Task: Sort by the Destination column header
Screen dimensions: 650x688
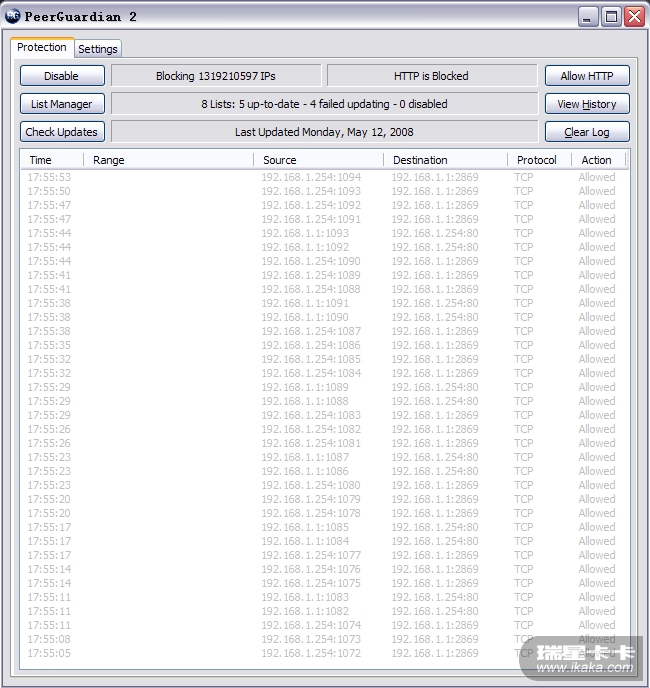Action: click(x=445, y=160)
